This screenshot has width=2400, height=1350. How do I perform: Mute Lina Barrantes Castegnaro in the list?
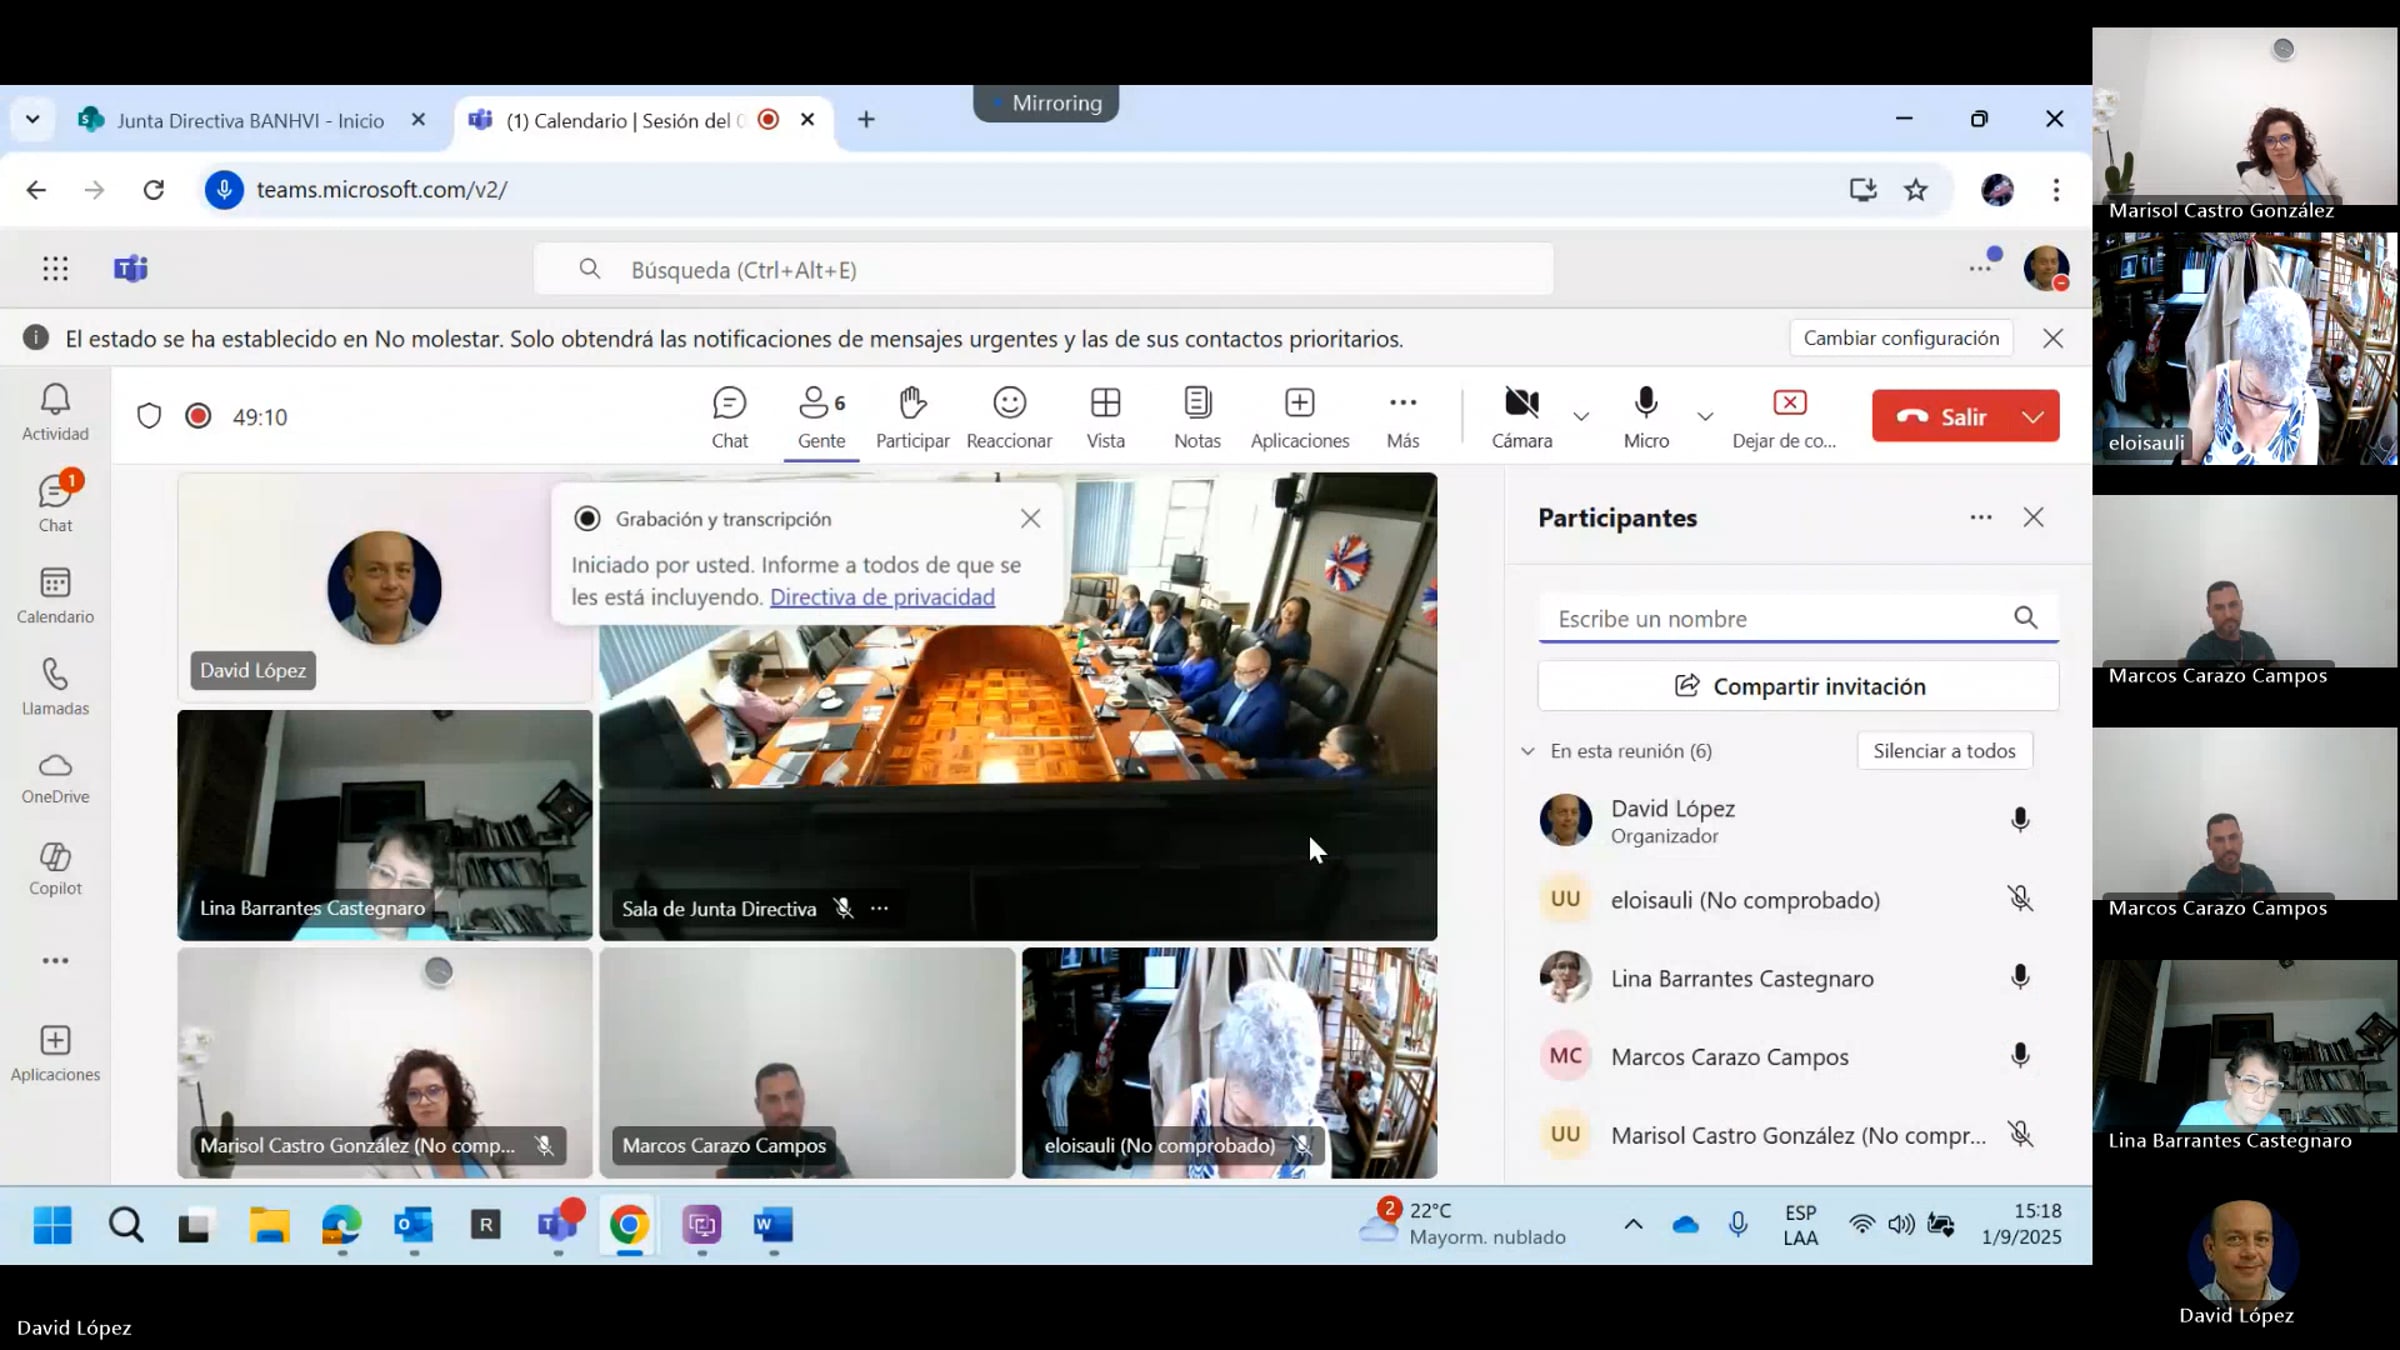2020,977
